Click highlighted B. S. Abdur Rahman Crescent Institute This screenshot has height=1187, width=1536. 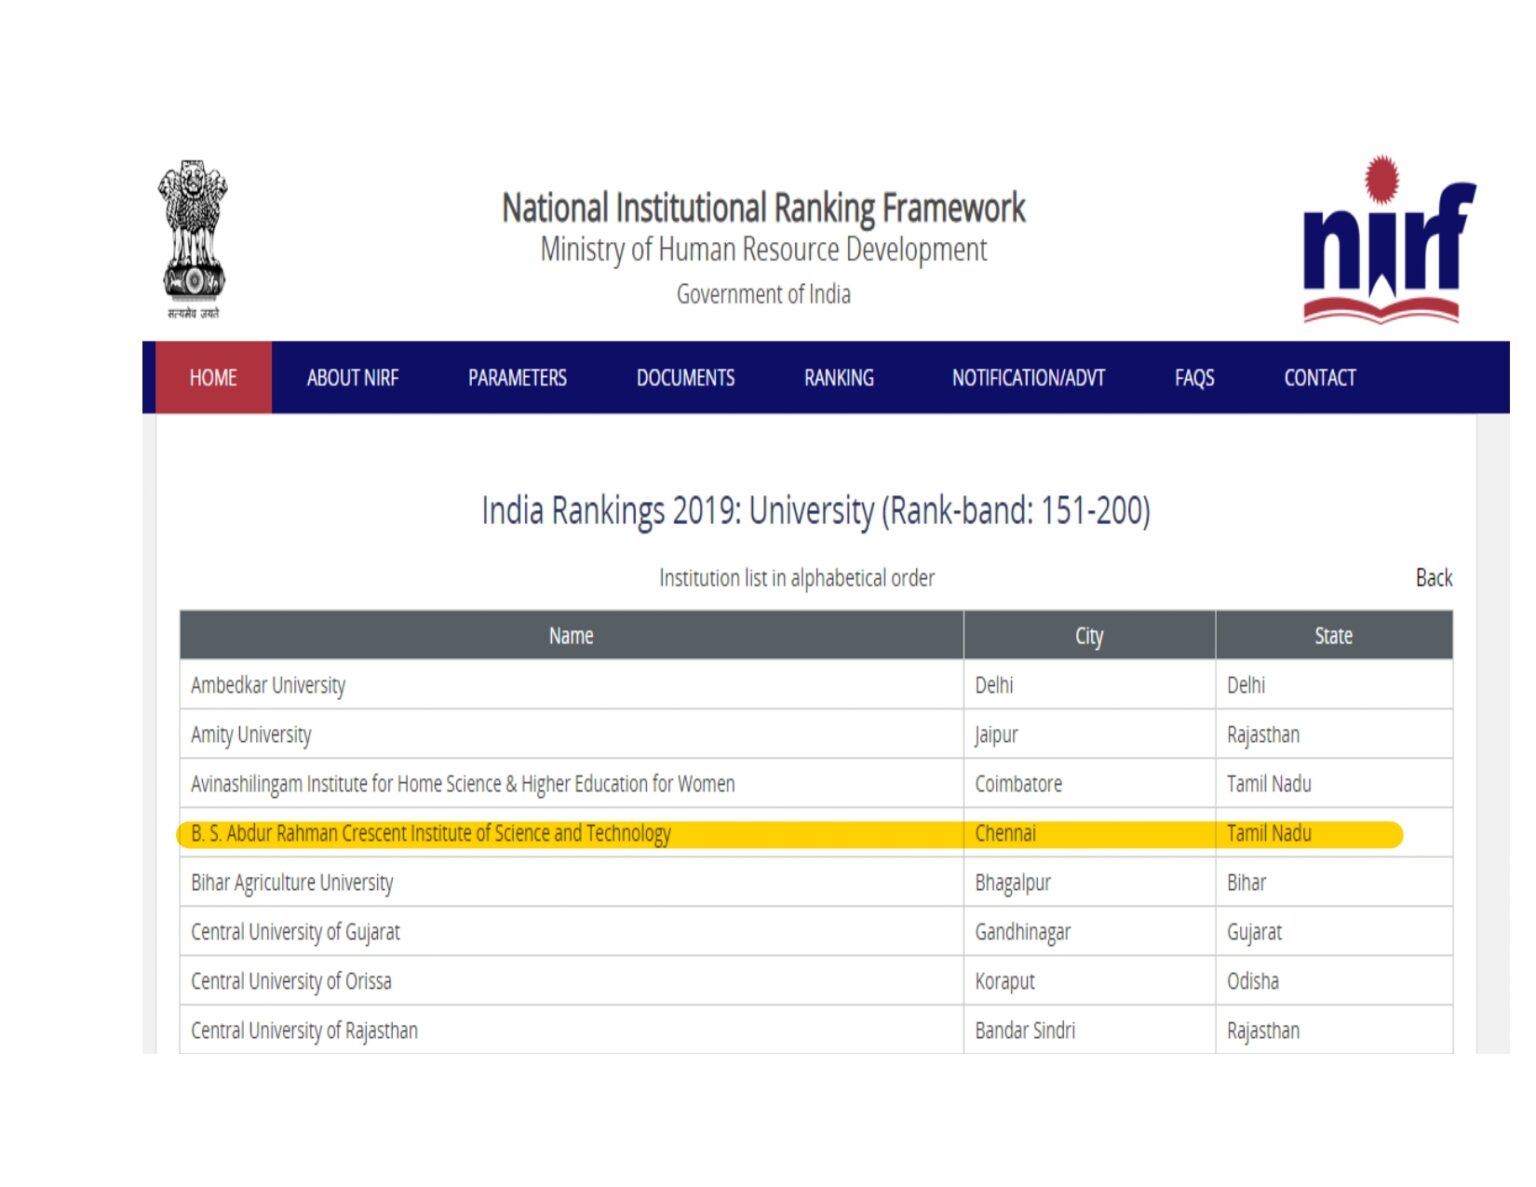pos(431,833)
